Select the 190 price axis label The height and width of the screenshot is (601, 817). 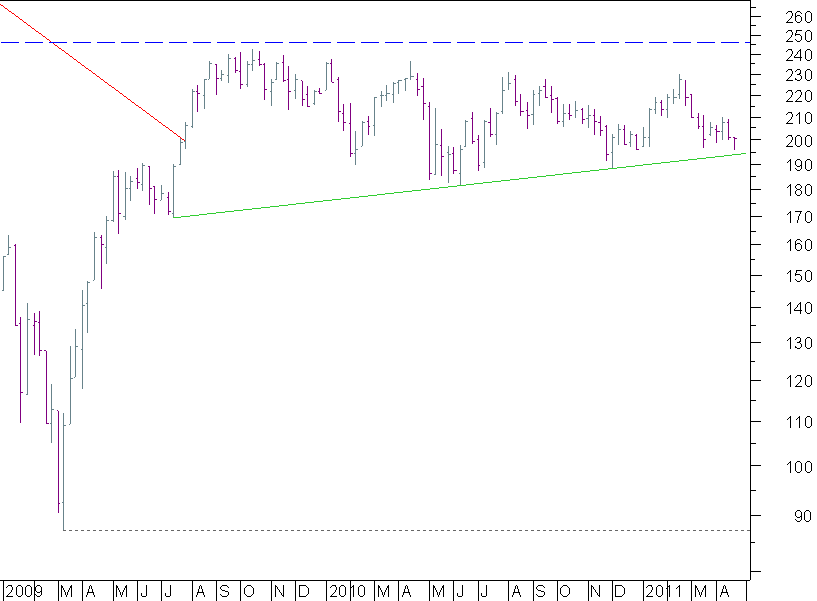coord(799,165)
